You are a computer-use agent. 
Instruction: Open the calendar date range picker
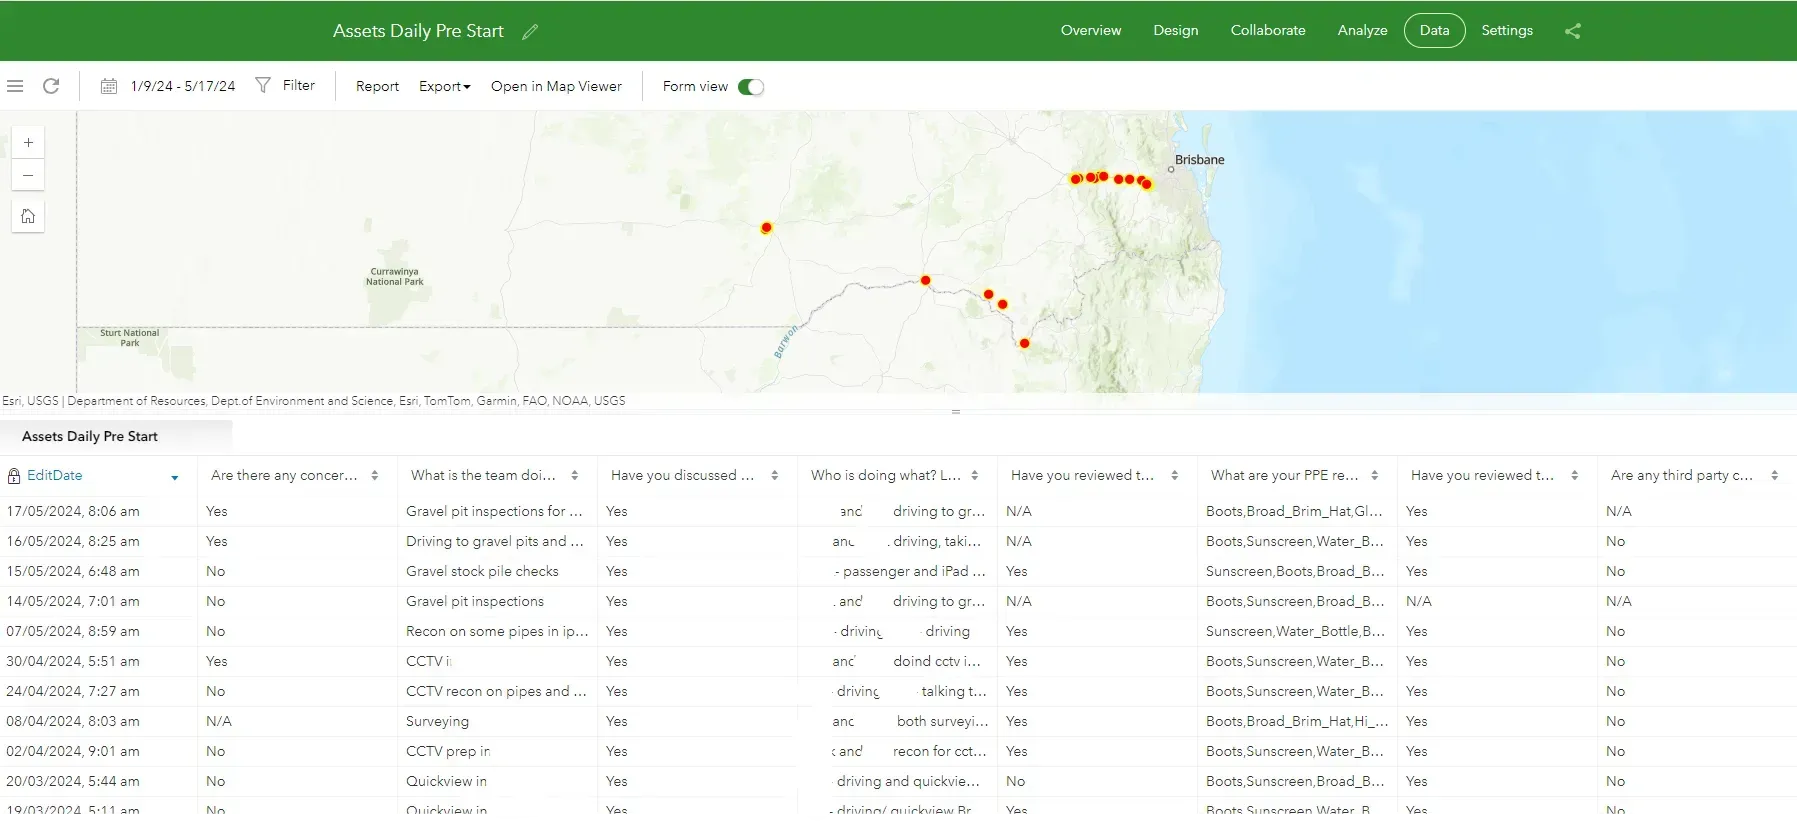109,86
